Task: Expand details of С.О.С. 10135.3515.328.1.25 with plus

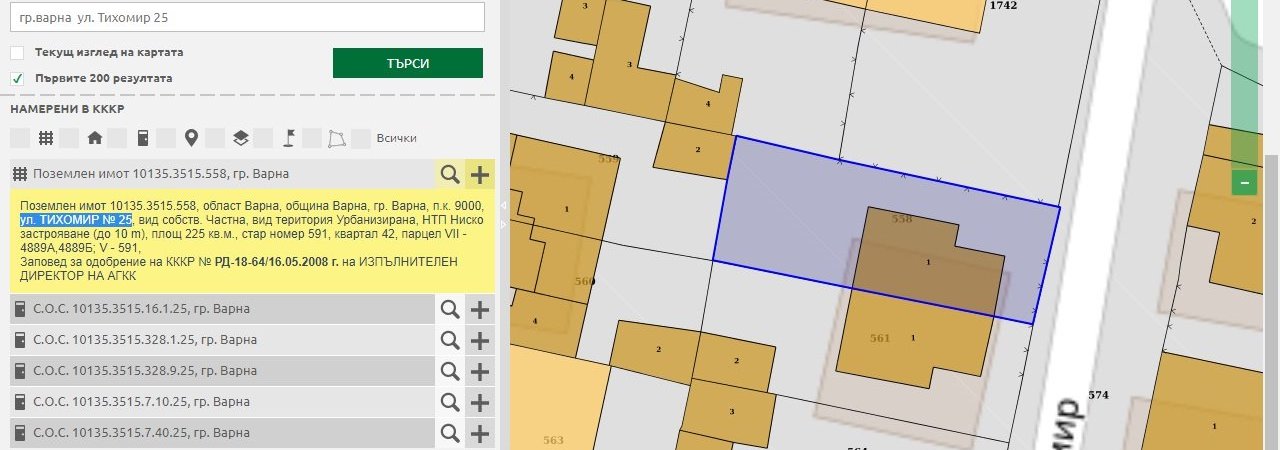Action: 480,340
